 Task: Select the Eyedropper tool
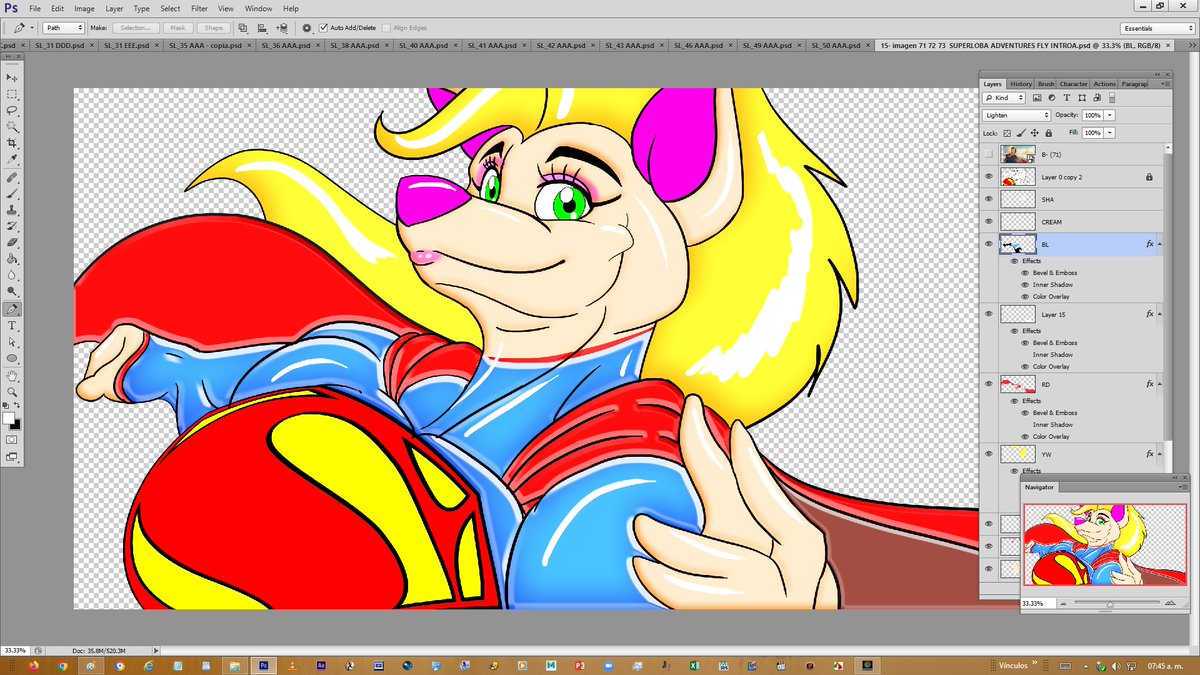point(12,160)
